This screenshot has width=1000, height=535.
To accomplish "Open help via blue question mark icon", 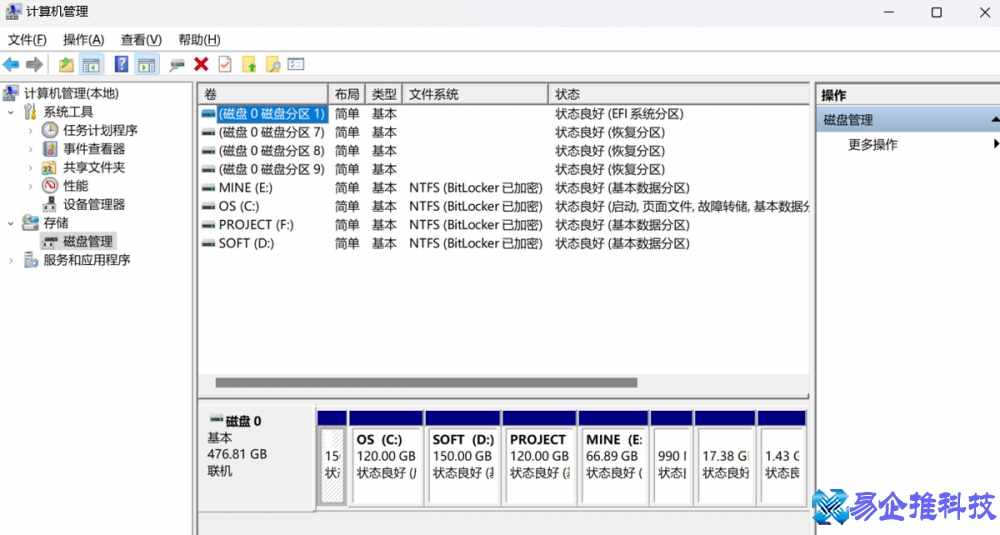I will (121, 65).
